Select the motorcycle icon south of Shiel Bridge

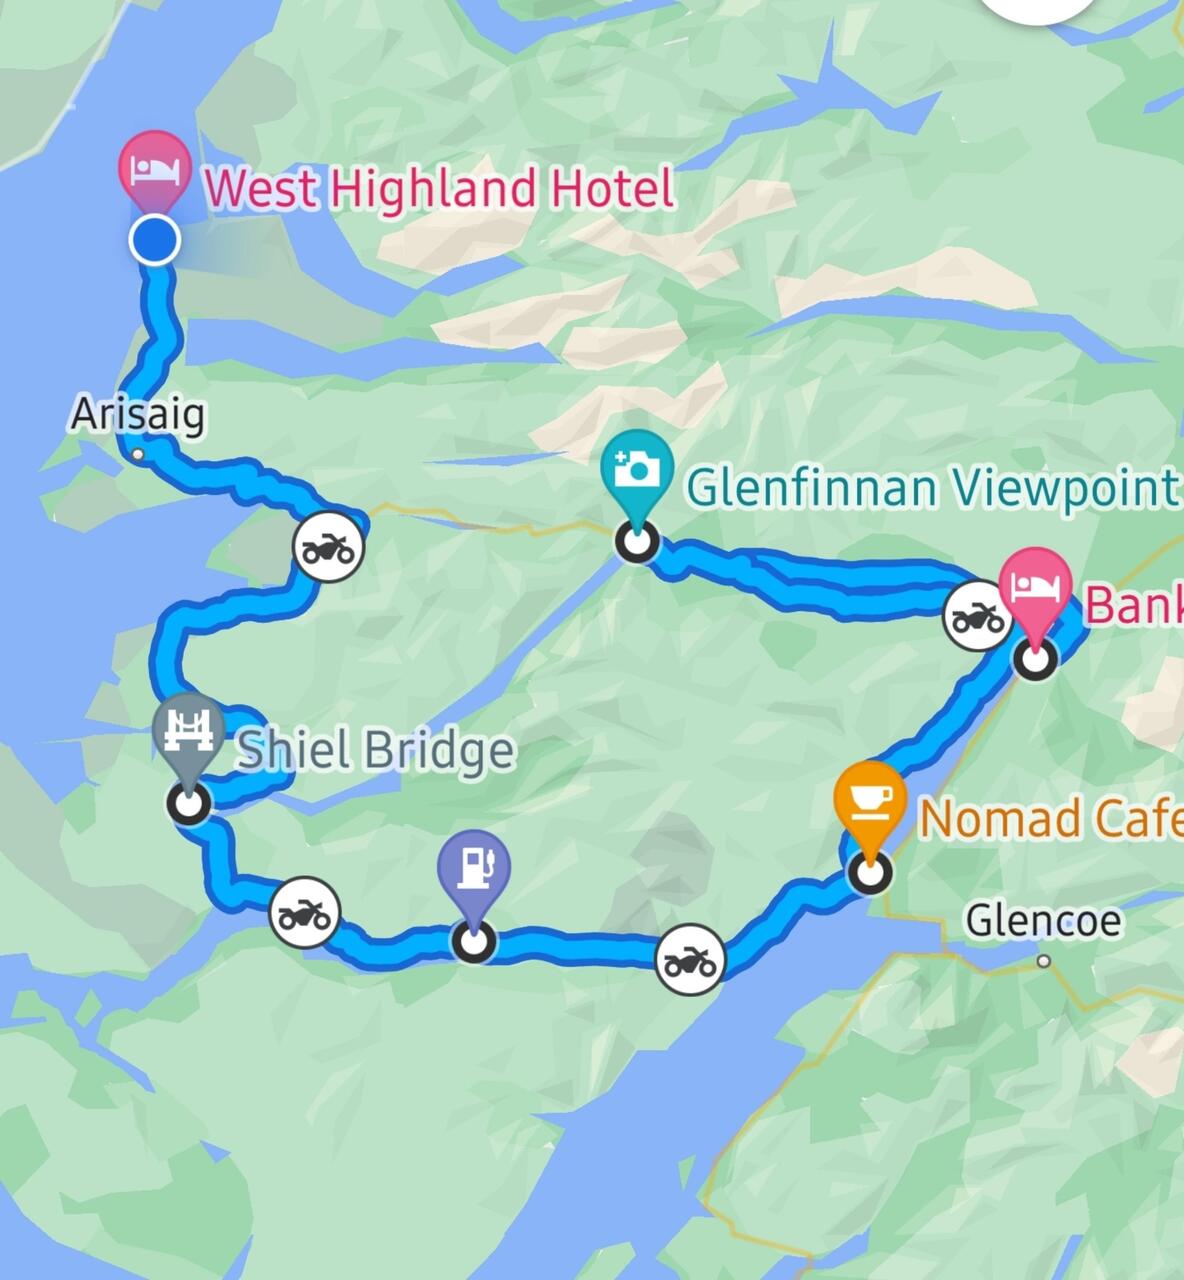click(x=304, y=912)
